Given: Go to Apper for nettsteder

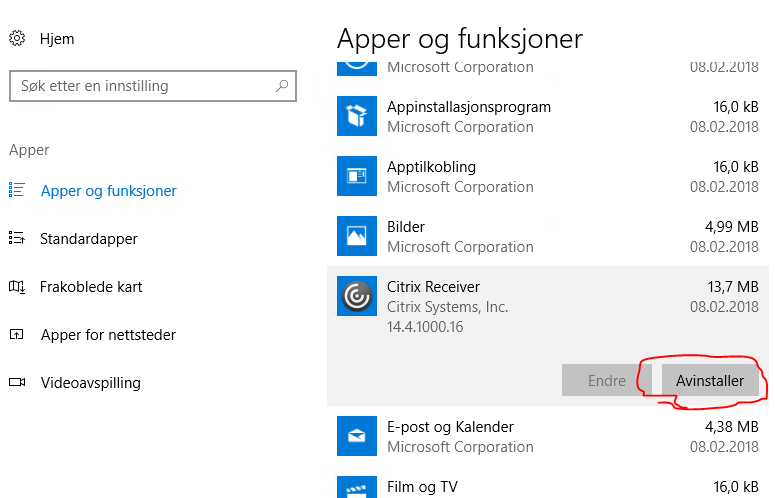Looking at the screenshot, I should [x=108, y=334].
